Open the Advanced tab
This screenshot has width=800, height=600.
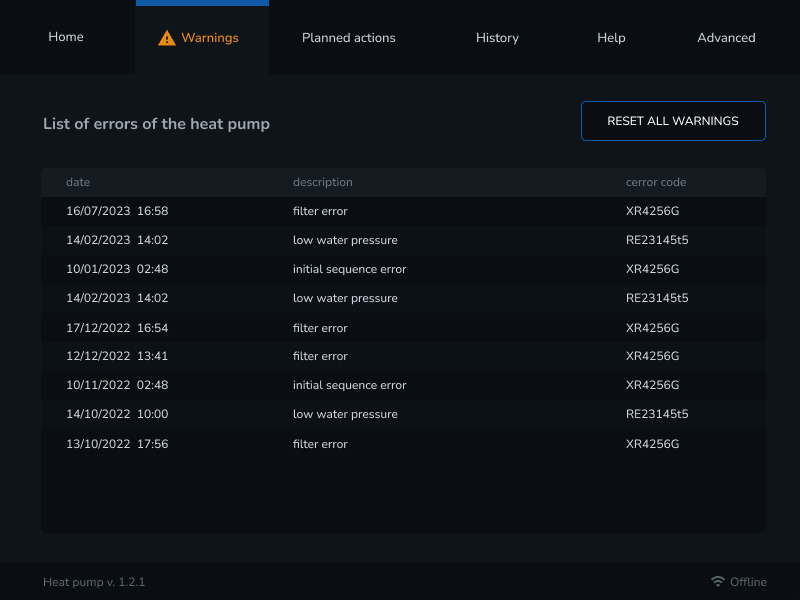tap(726, 38)
